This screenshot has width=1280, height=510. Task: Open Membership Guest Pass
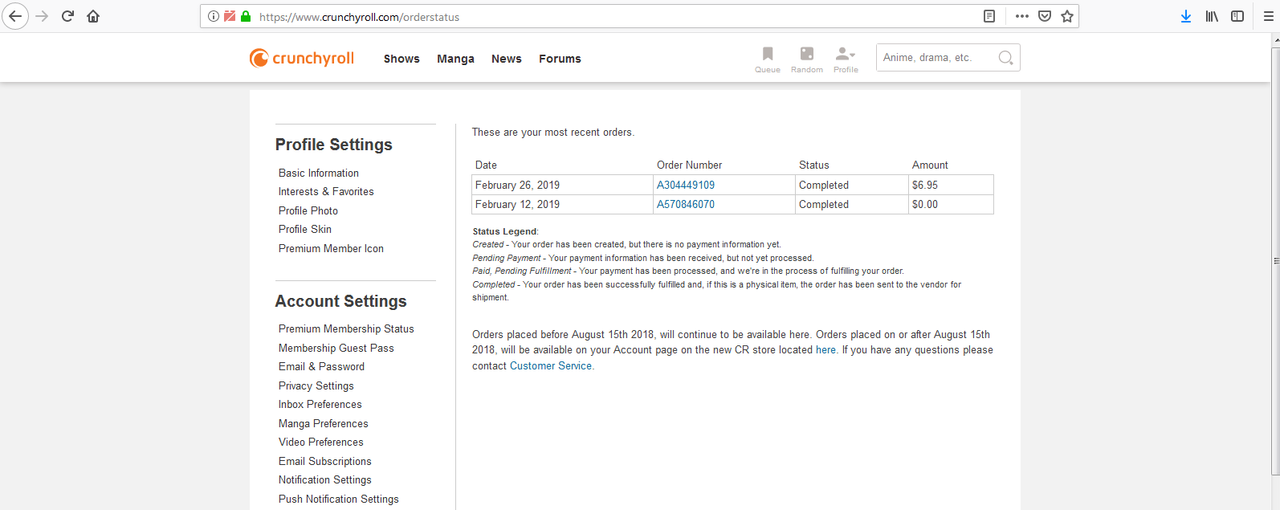(x=336, y=348)
